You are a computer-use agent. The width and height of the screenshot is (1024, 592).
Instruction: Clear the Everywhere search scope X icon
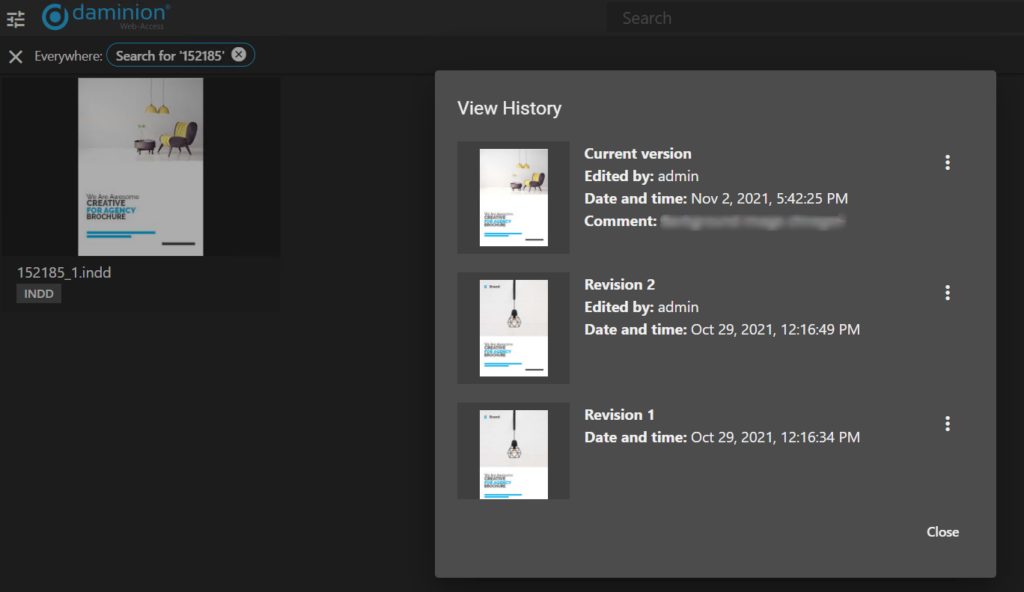point(15,56)
